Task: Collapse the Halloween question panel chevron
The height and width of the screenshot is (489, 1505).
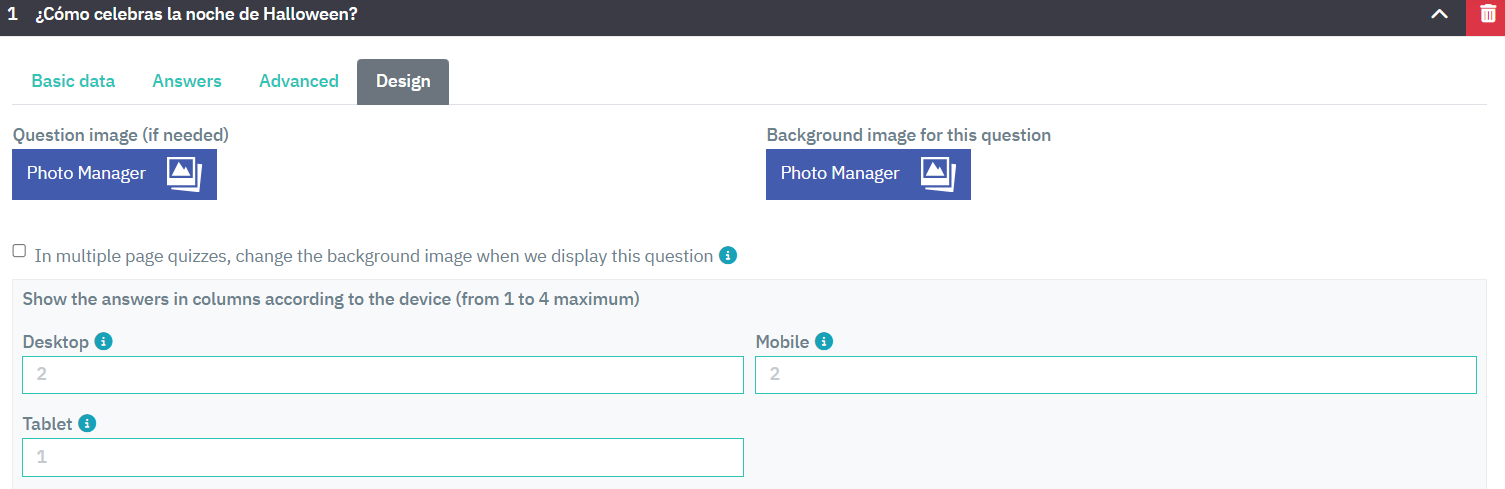Action: [1440, 15]
